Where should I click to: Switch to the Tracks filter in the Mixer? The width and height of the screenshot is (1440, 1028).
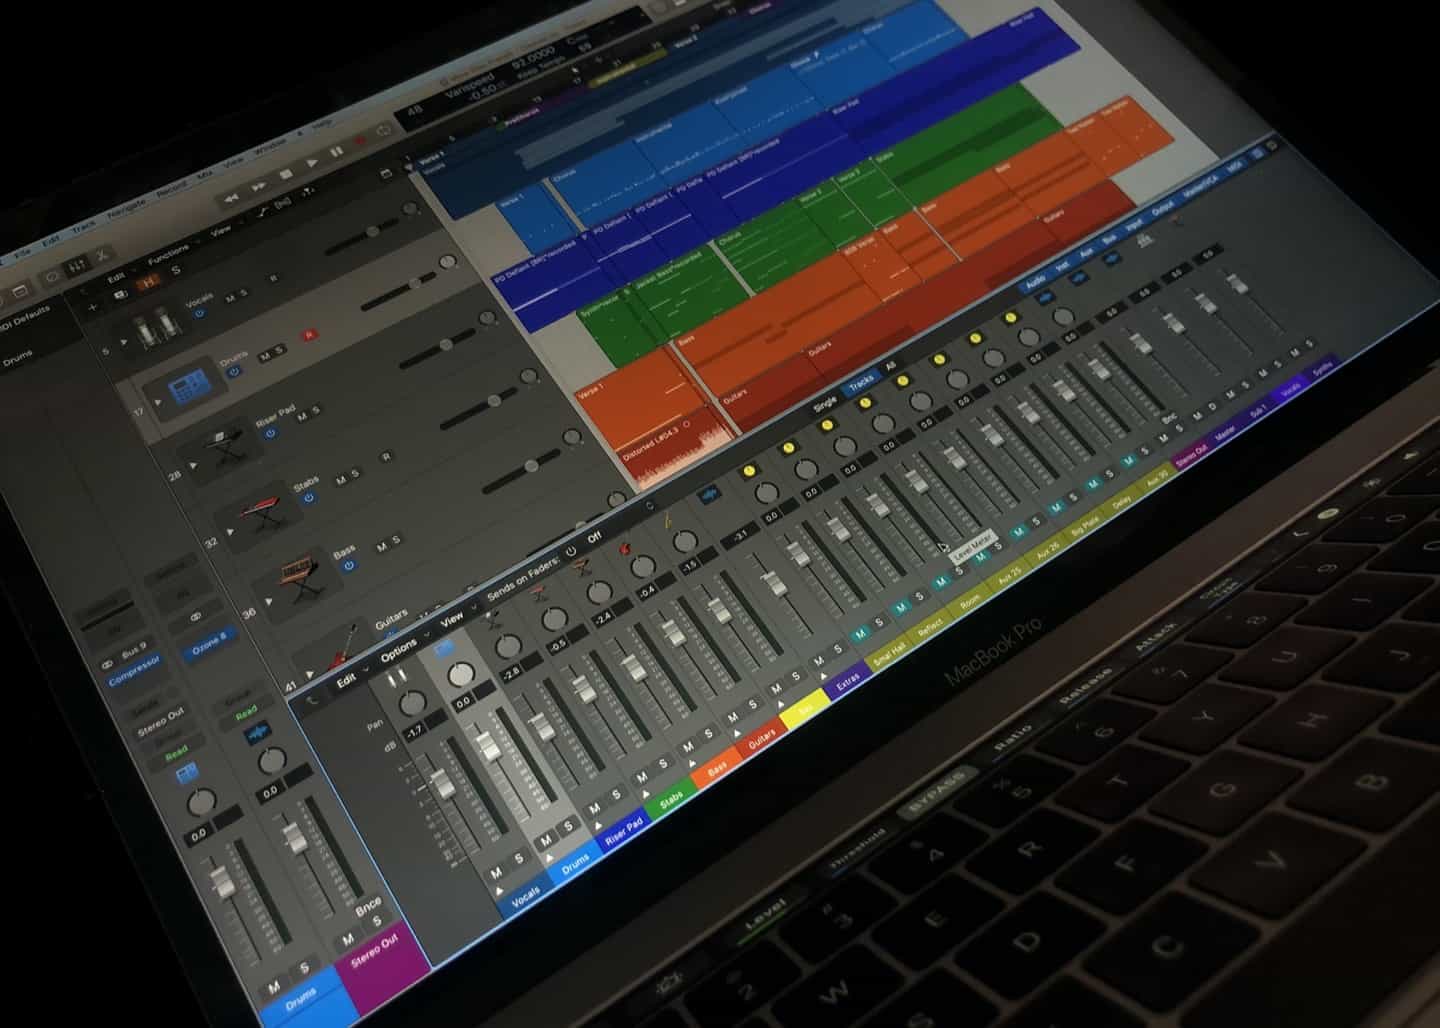(861, 384)
